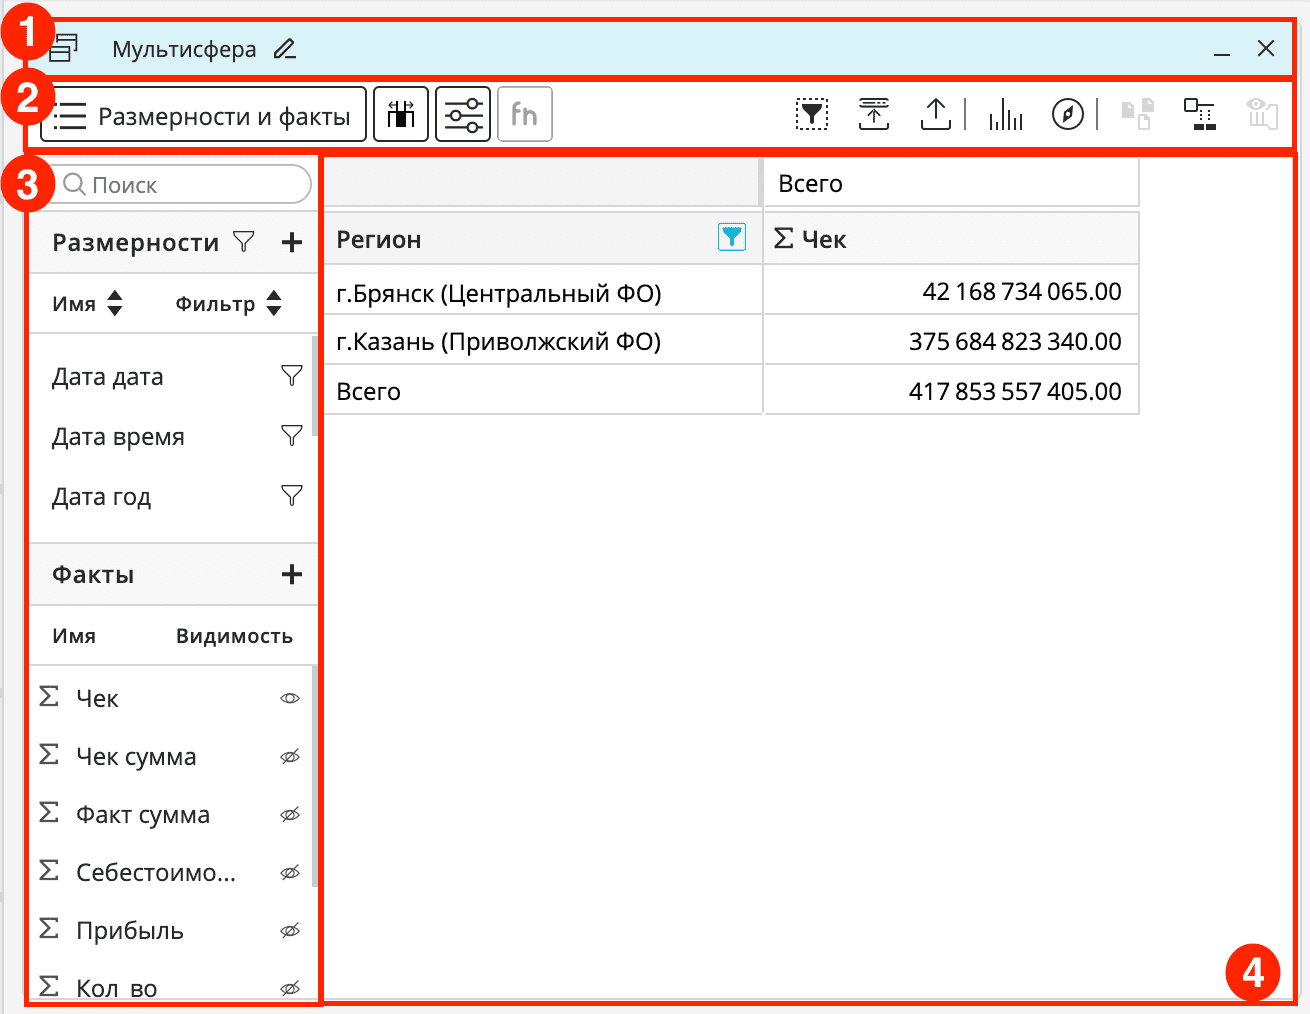
Task: Select the Дата время dimension
Action: pyautogui.click(x=118, y=437)
